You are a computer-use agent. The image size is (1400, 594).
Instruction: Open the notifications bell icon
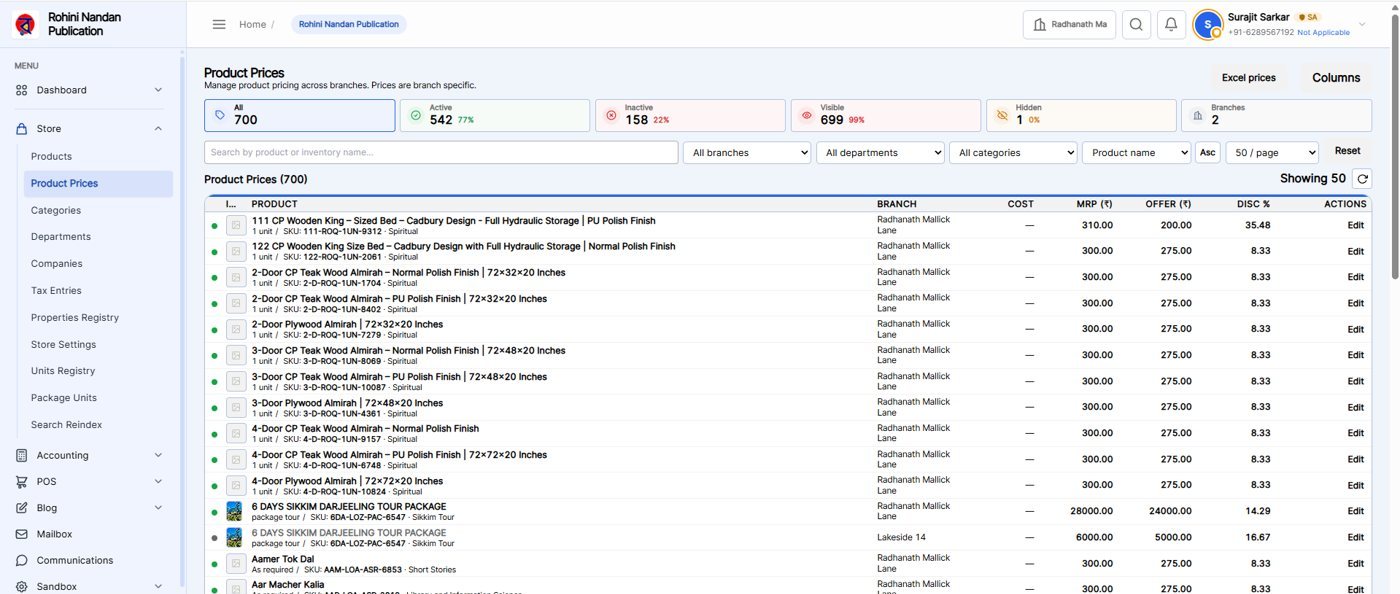[1171, 25]
